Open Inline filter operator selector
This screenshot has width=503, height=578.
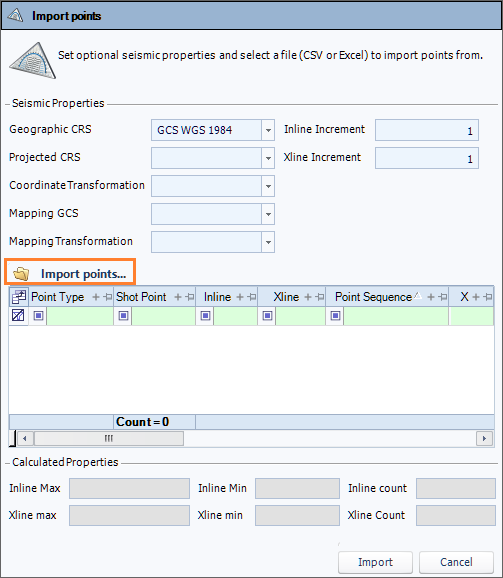[206, 316]
